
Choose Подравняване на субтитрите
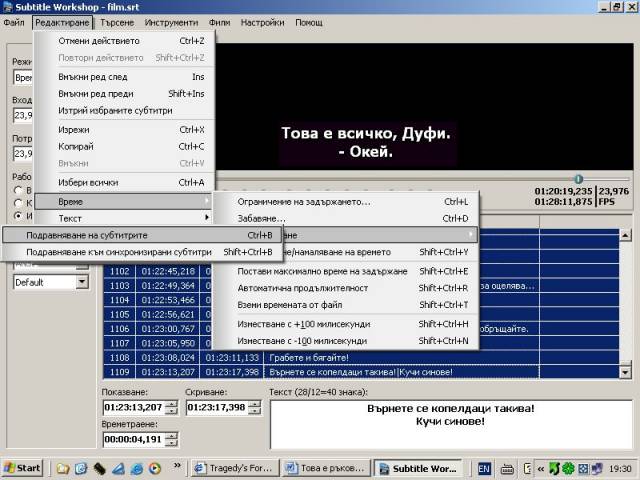142,235
